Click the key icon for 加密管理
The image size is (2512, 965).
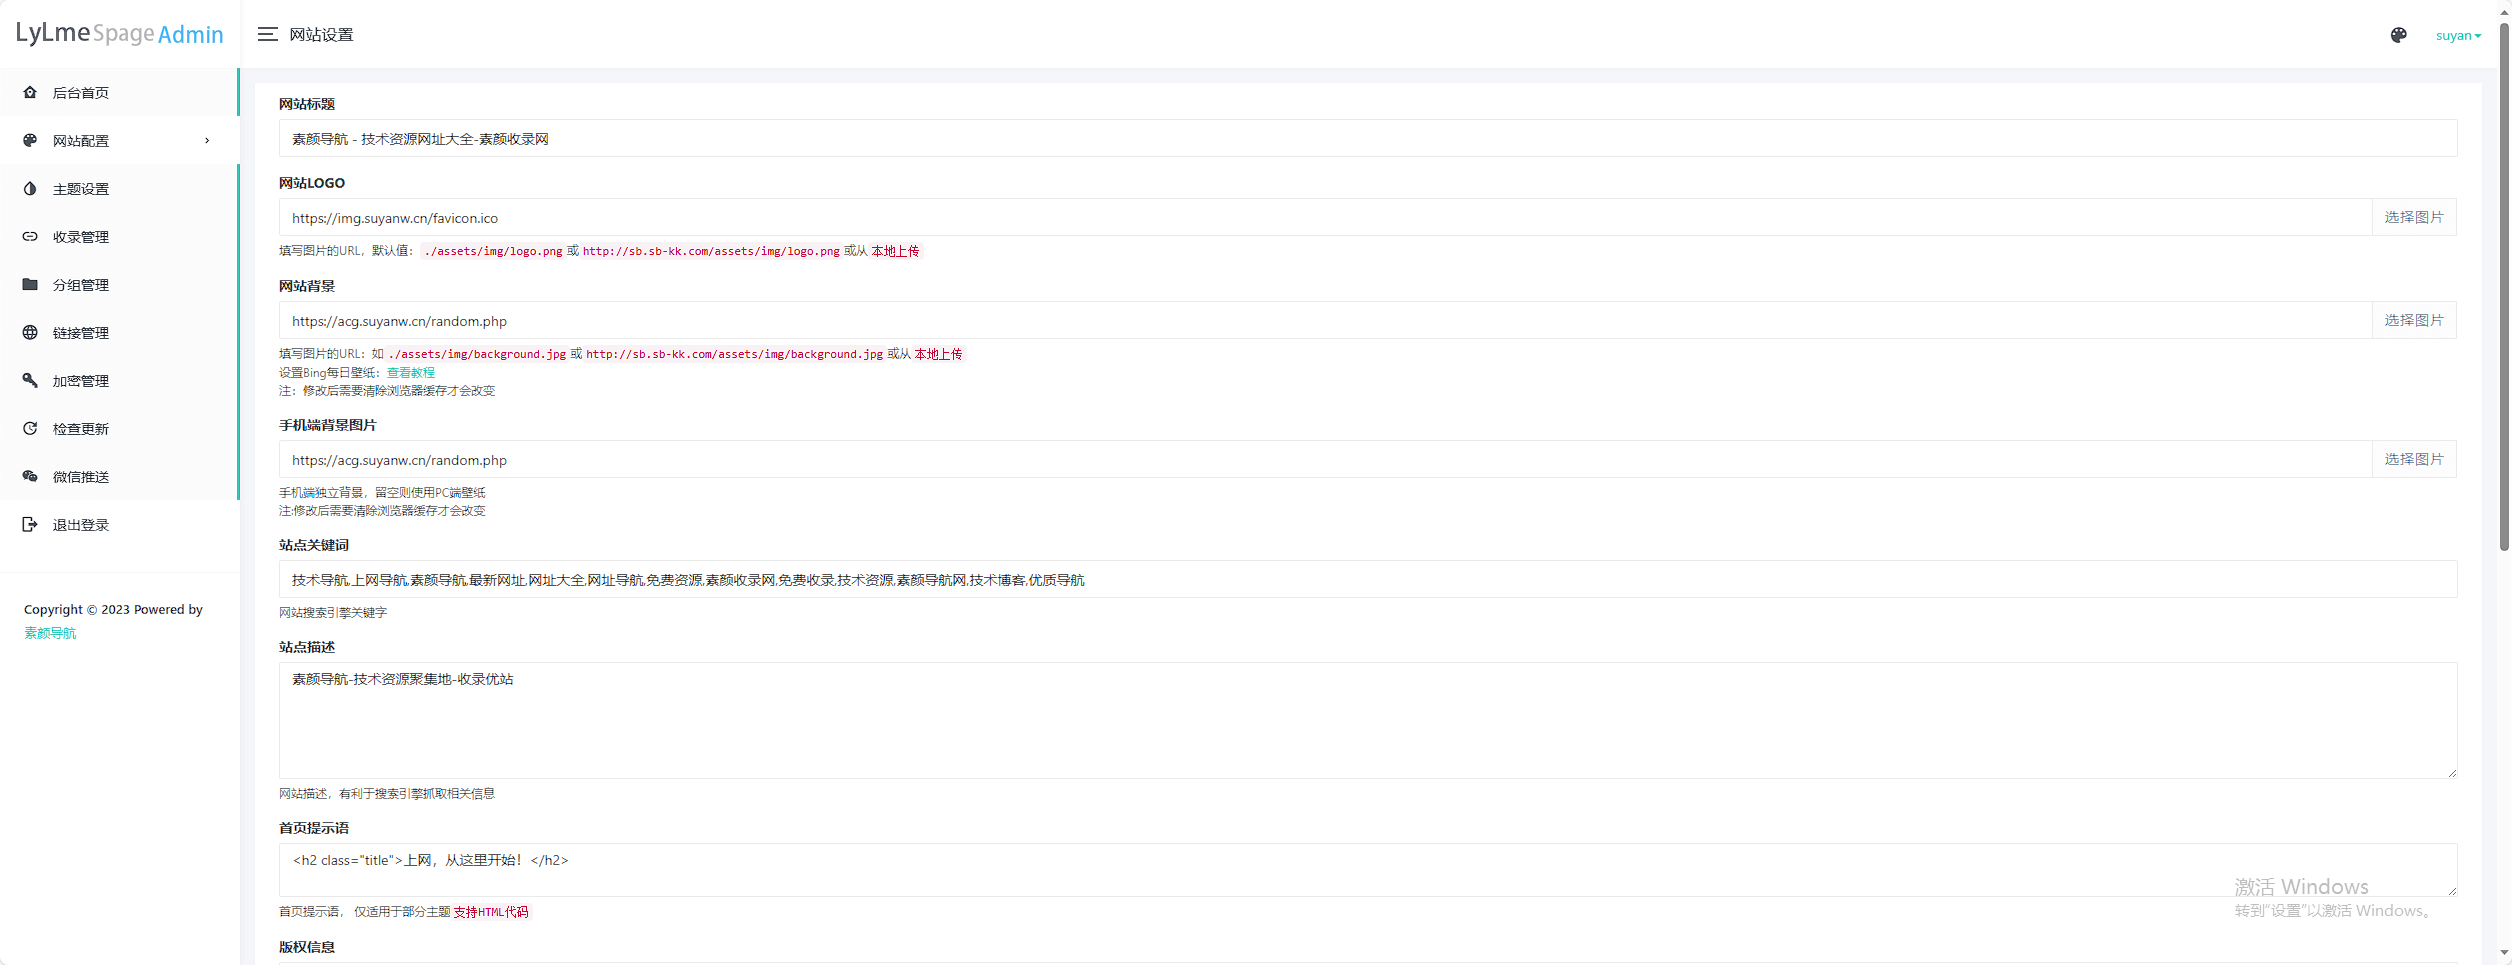point(30,380)
